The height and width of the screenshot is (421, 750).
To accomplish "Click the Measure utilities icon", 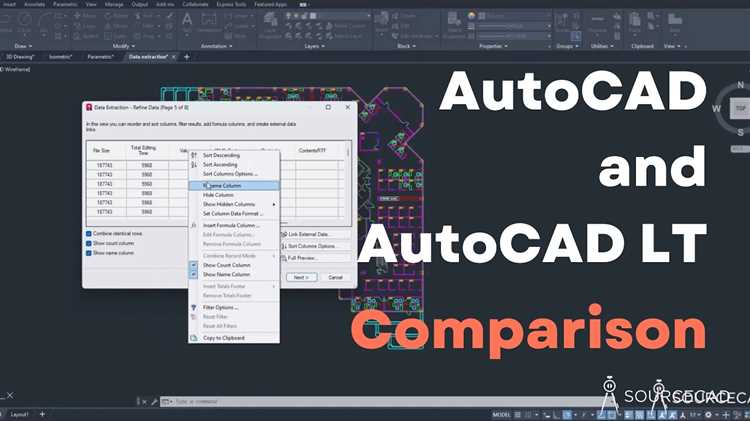I will [x=597, y=20].
